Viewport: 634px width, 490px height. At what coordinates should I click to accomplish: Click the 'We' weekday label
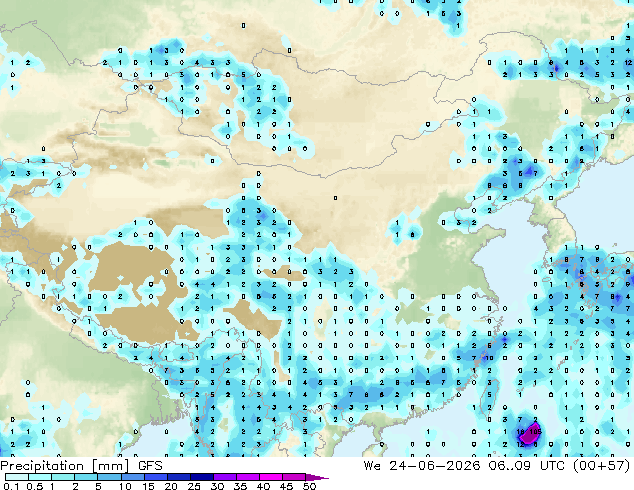pyautogui.click(x=372, y=466)
